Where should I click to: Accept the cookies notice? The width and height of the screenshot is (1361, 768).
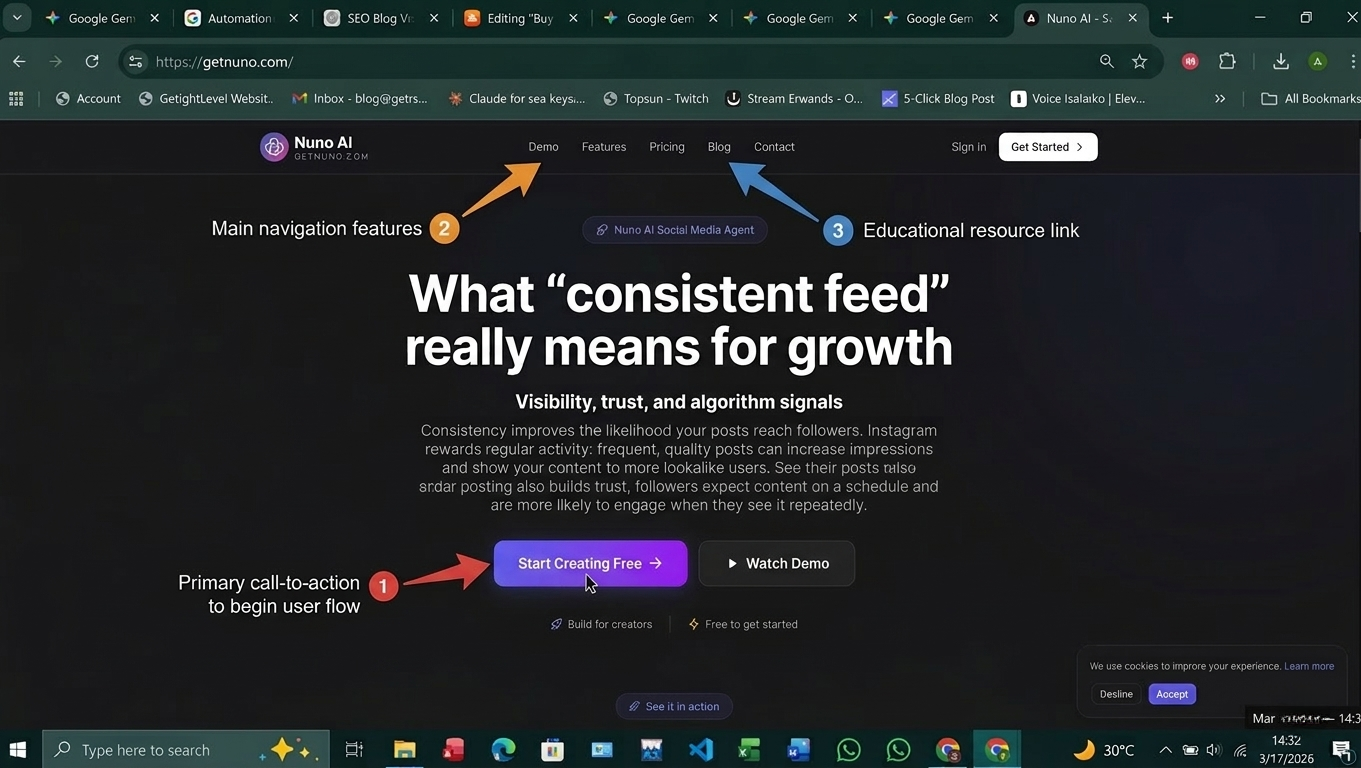pos(1172,694)
